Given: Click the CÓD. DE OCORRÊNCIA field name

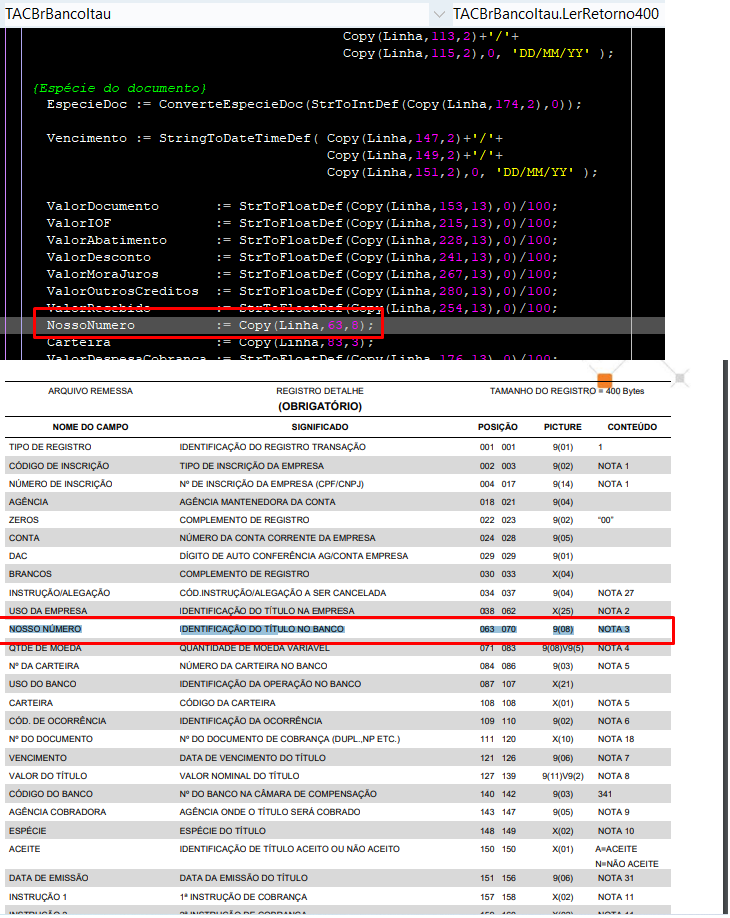Looking at the screenshot, I should click(57, 721).
